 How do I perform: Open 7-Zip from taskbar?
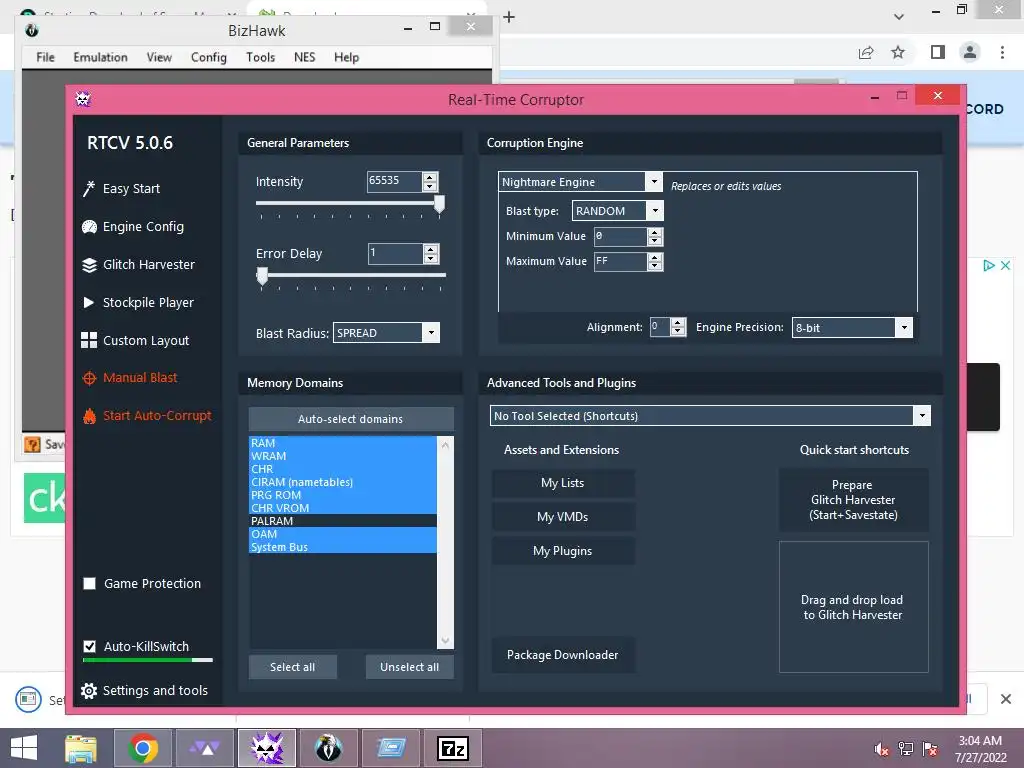click(453, 748)
